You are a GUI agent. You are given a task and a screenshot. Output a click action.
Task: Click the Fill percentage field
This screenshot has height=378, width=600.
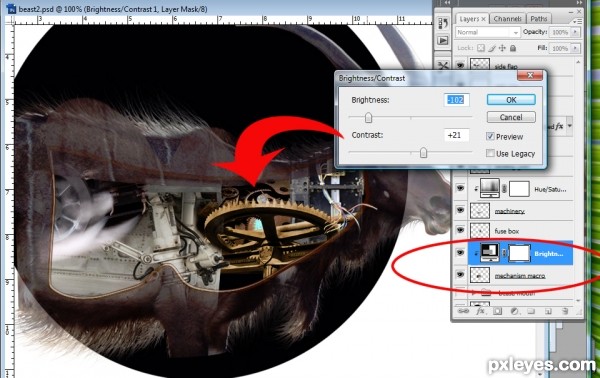[x=560, y=48]
